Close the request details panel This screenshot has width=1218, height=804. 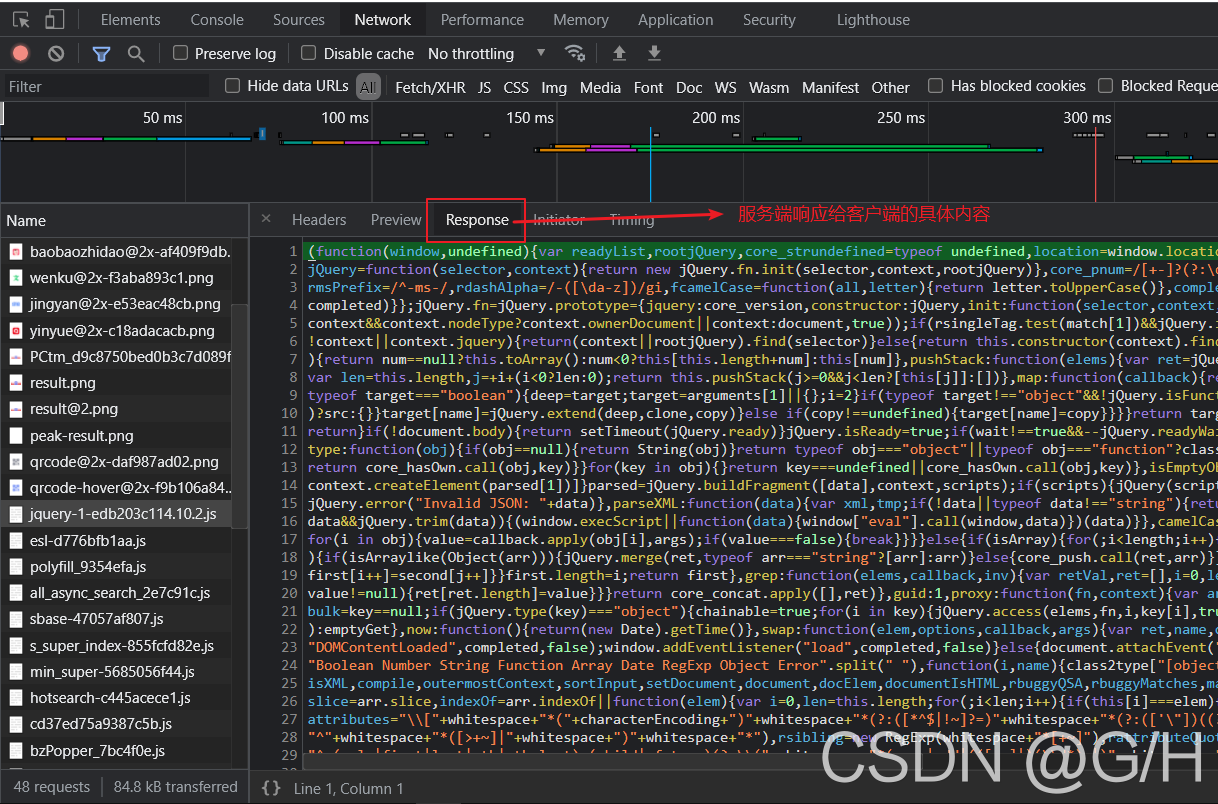pos(266,219)
